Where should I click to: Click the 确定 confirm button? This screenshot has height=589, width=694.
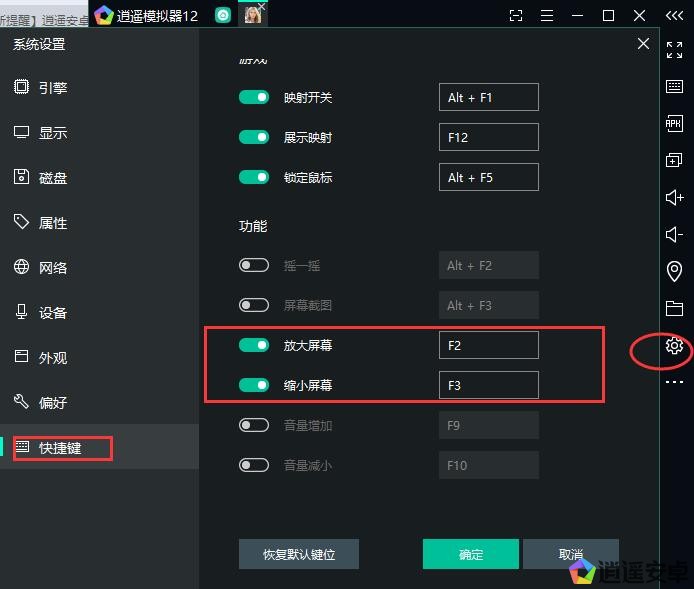(x=470, y=554)
